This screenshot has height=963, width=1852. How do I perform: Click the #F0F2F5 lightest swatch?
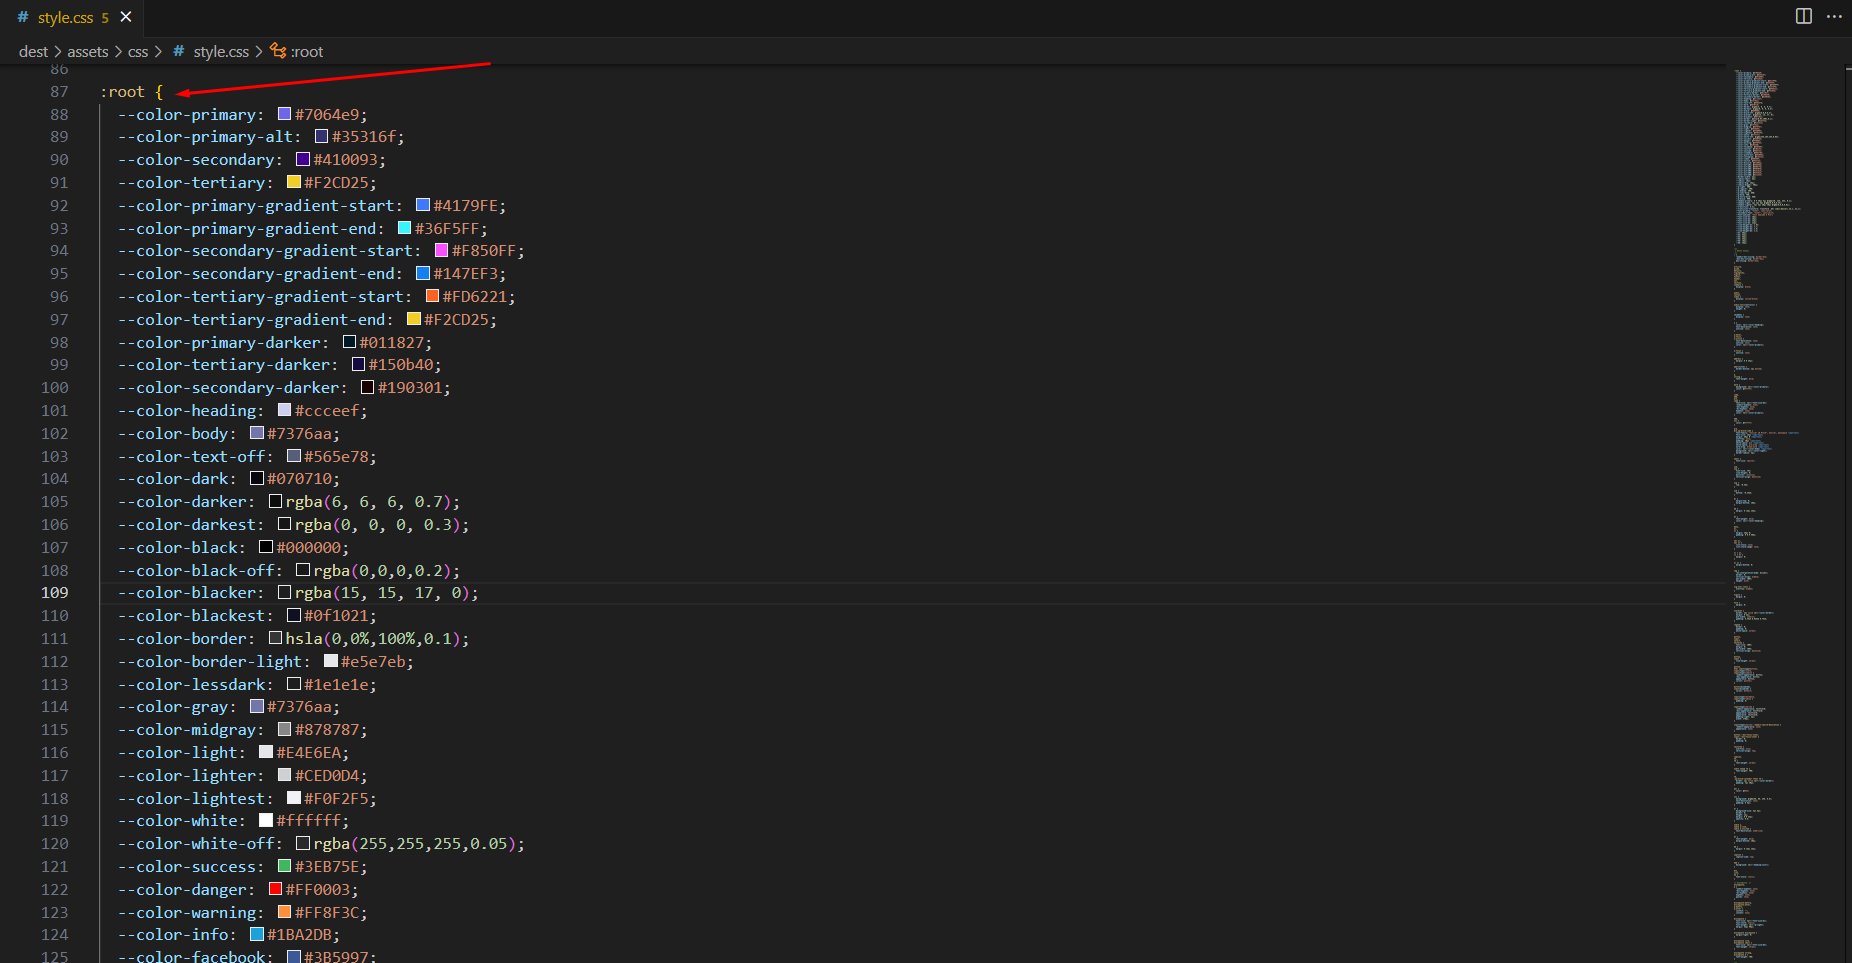(294, 798)
